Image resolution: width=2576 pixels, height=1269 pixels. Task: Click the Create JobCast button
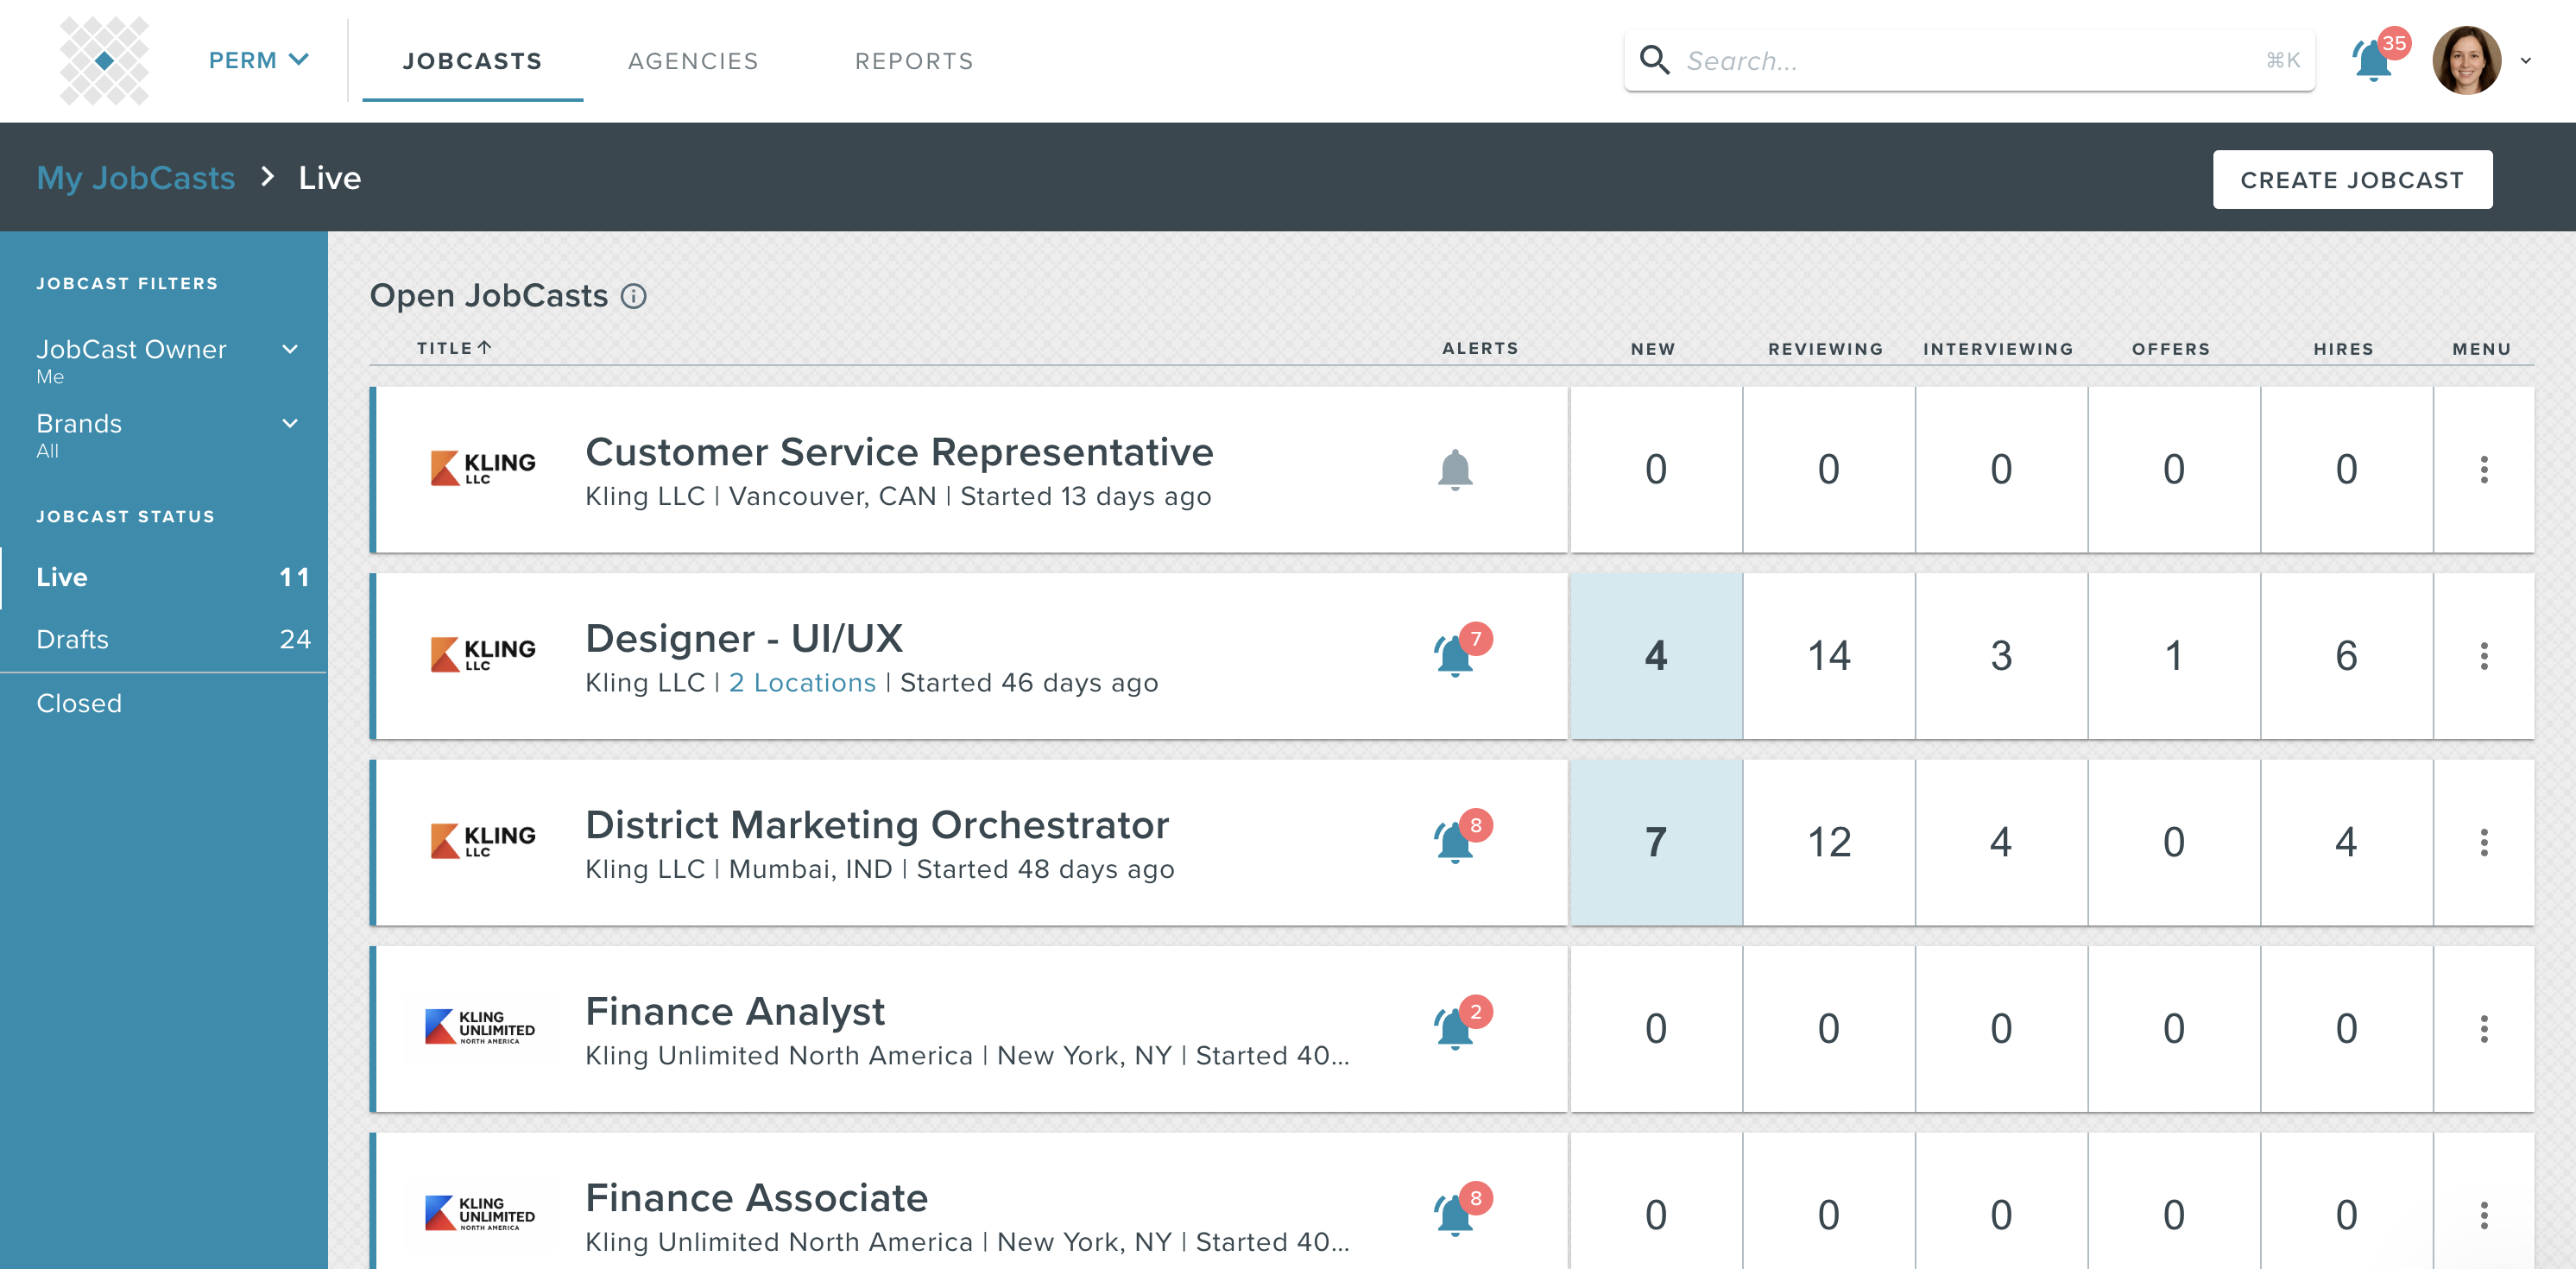(x=2352, y=180)
